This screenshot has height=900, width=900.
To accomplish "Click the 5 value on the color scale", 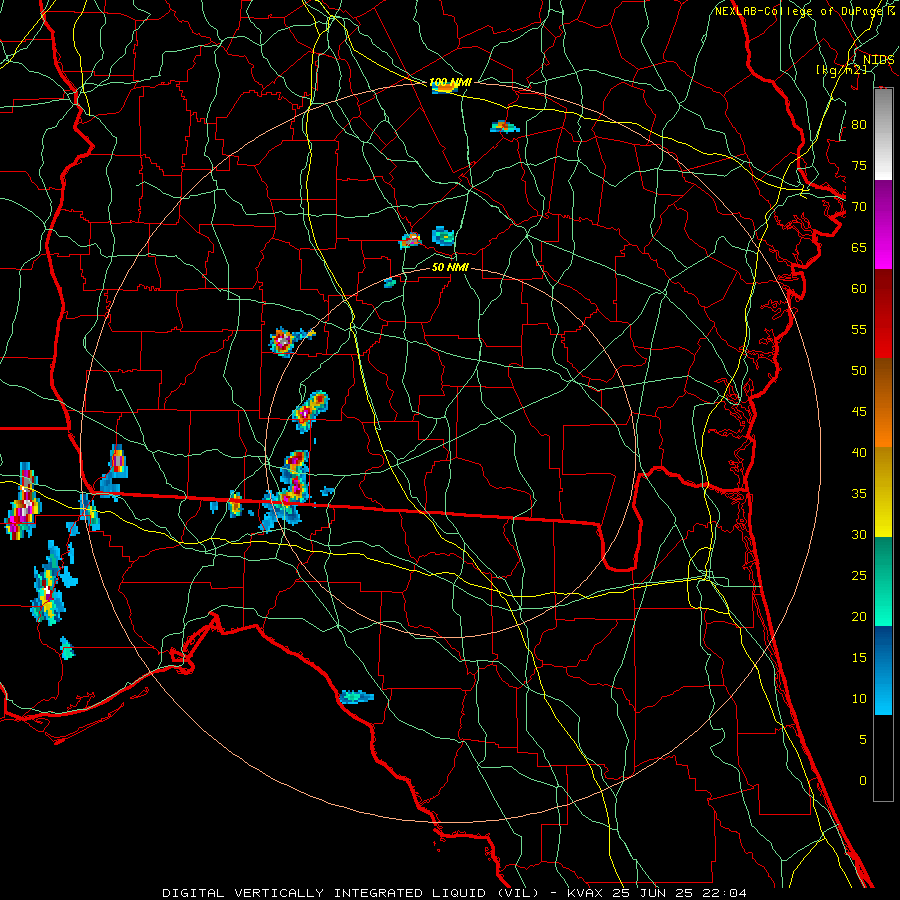I will click(x=863, y=739).
